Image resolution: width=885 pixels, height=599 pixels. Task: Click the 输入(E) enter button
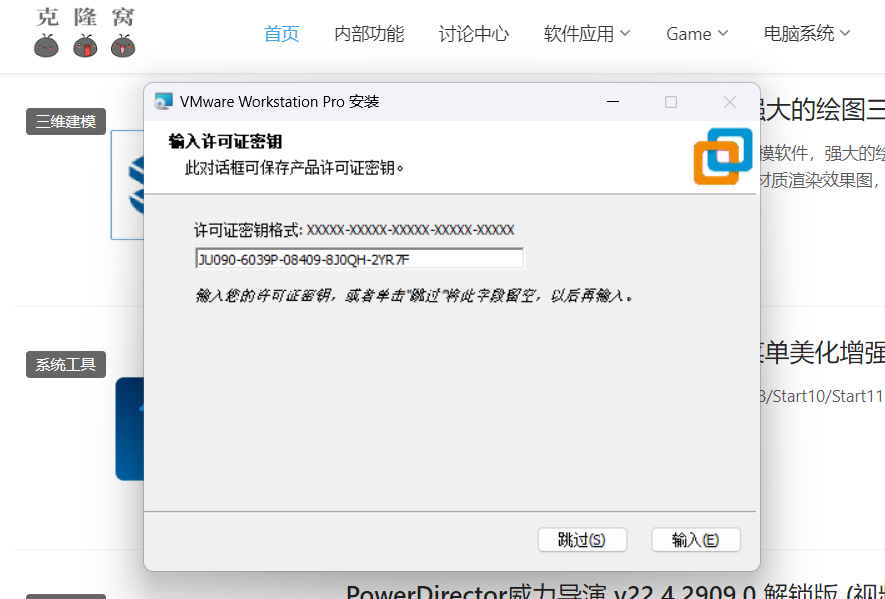(x=695, y=540)
